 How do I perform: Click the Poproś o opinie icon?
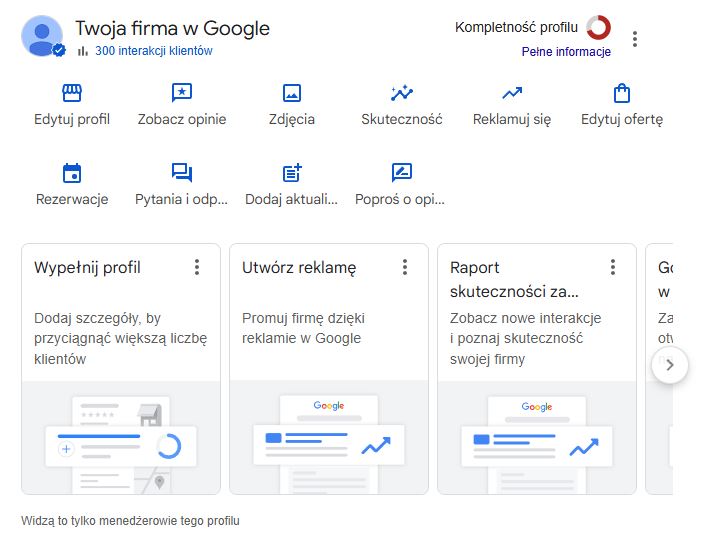point(401,173)
